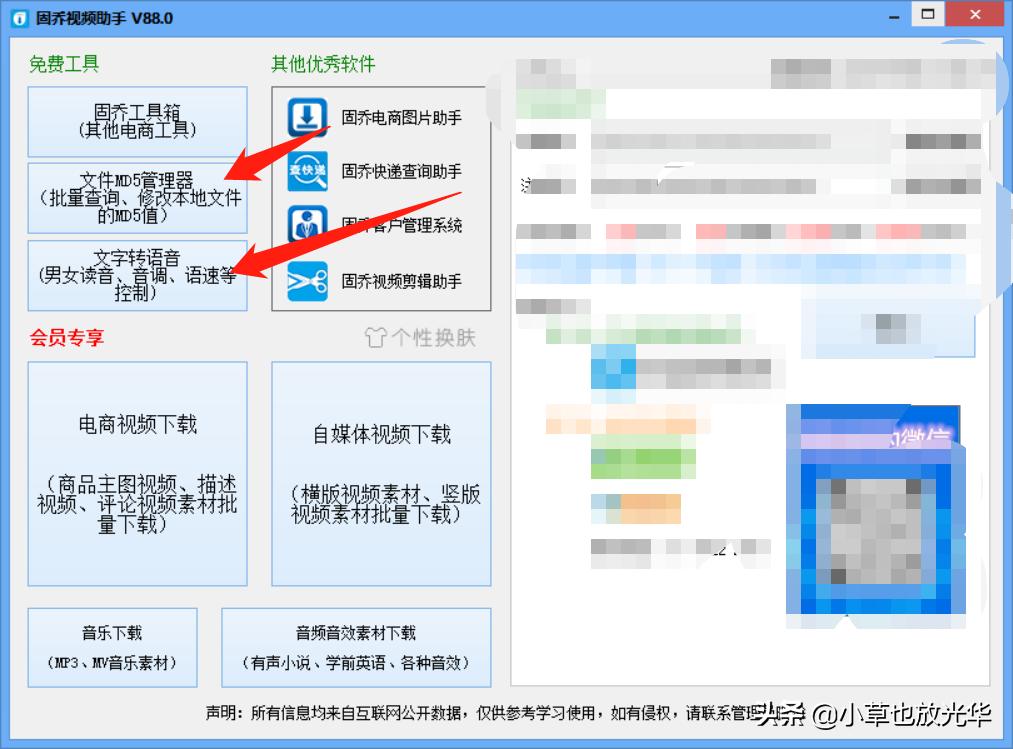Open 固乔工具箱 for other ecommerce tools

pos(137,121)
